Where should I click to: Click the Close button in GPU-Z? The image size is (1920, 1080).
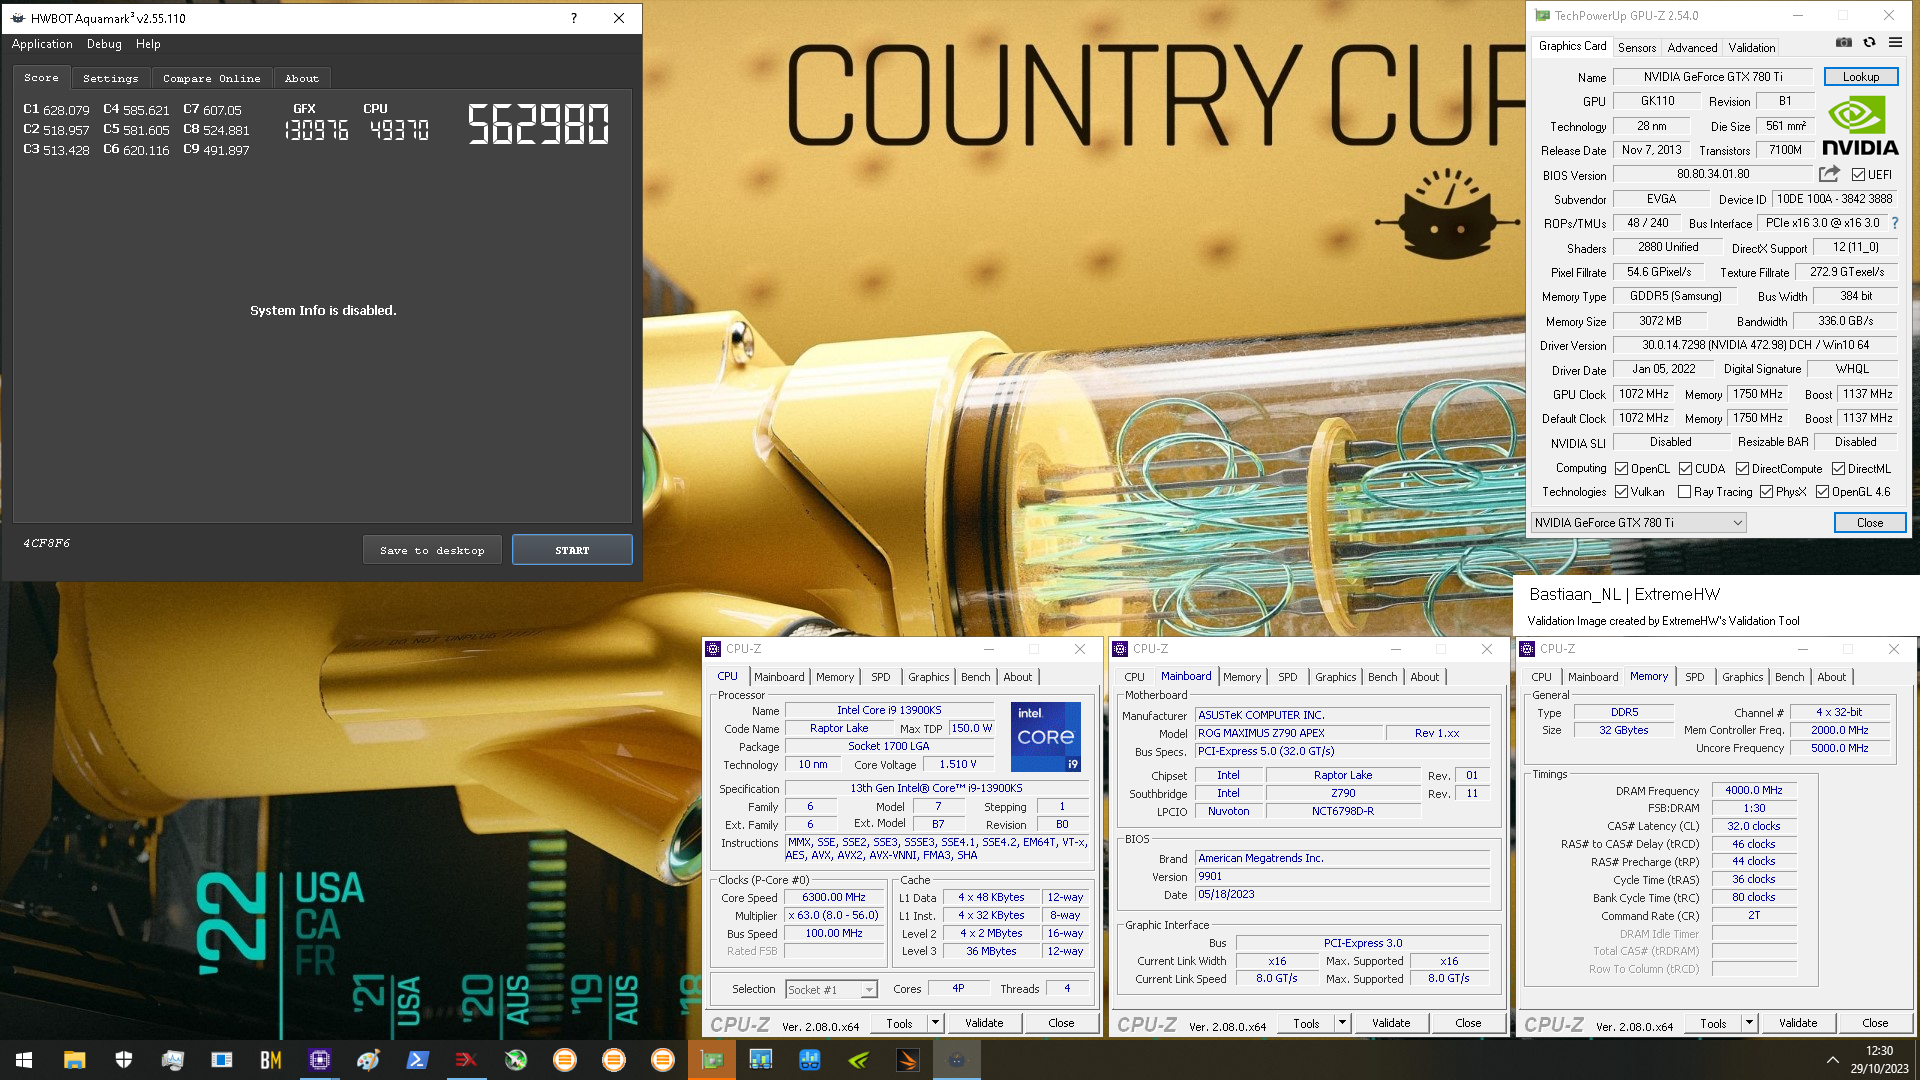click(x=1869, y=523)
